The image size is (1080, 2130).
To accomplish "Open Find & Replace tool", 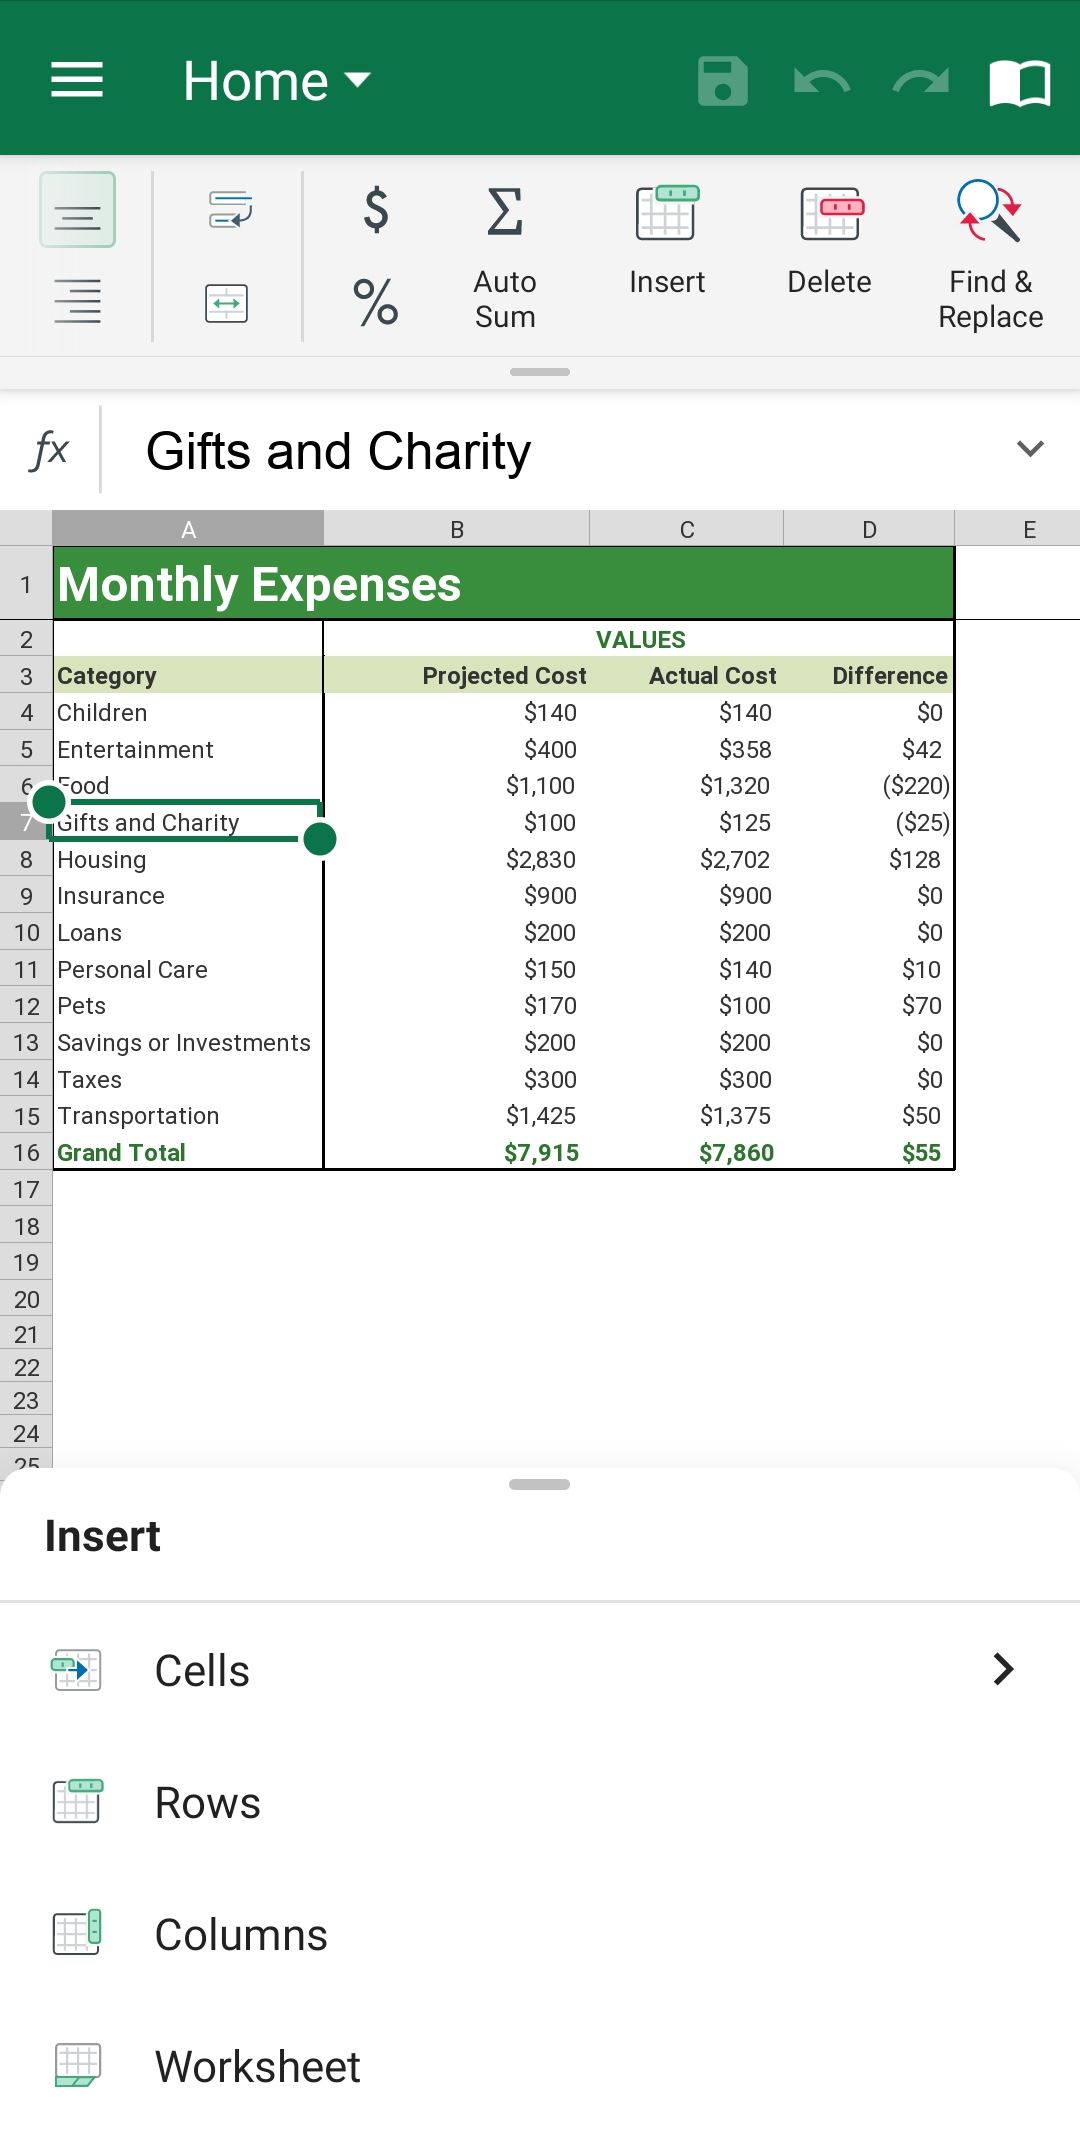I will coord(990,255).
